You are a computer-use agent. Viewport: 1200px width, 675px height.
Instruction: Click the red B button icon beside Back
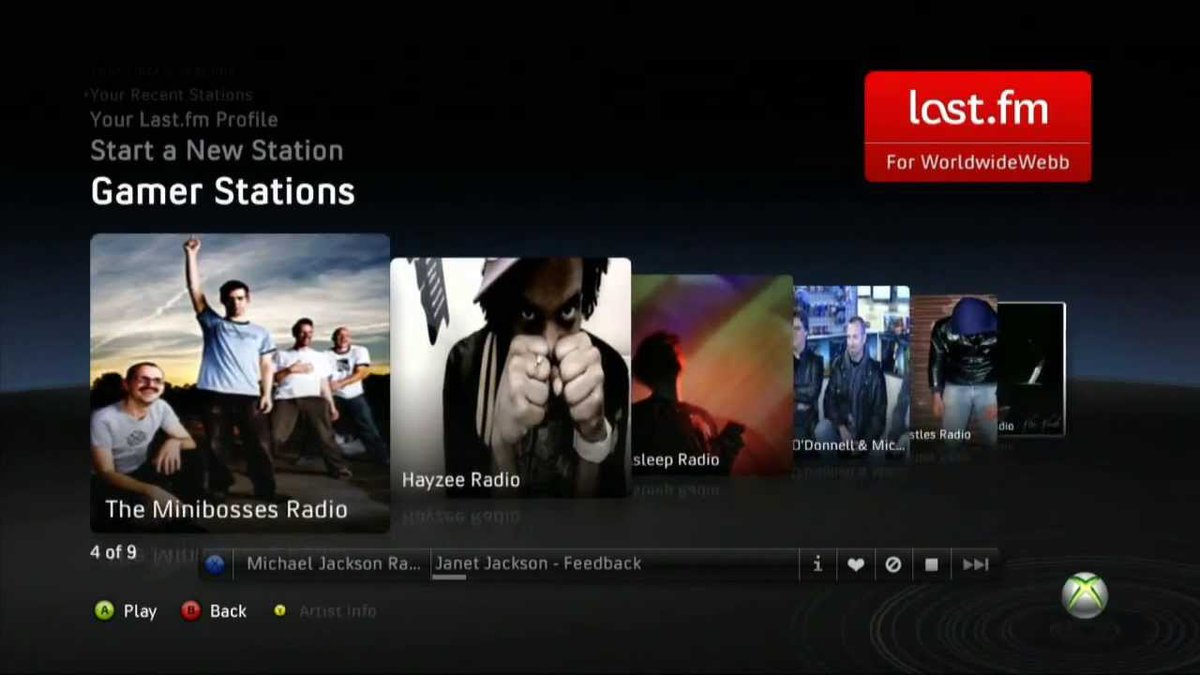(x=191, y=611)
